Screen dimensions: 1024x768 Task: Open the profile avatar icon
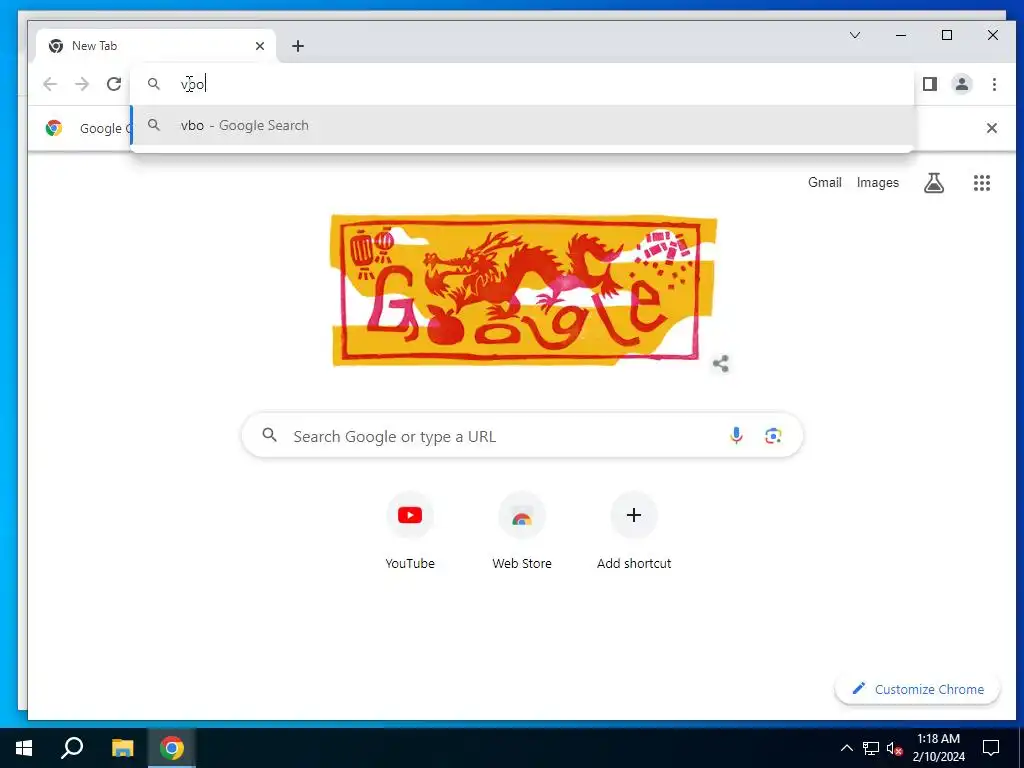point(961,84)
